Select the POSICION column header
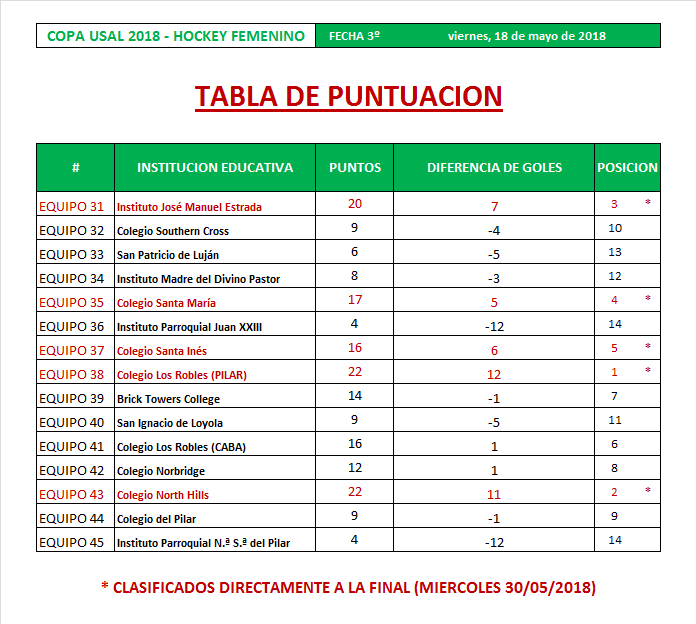696x624 pixels. click(x=627, y=167)
